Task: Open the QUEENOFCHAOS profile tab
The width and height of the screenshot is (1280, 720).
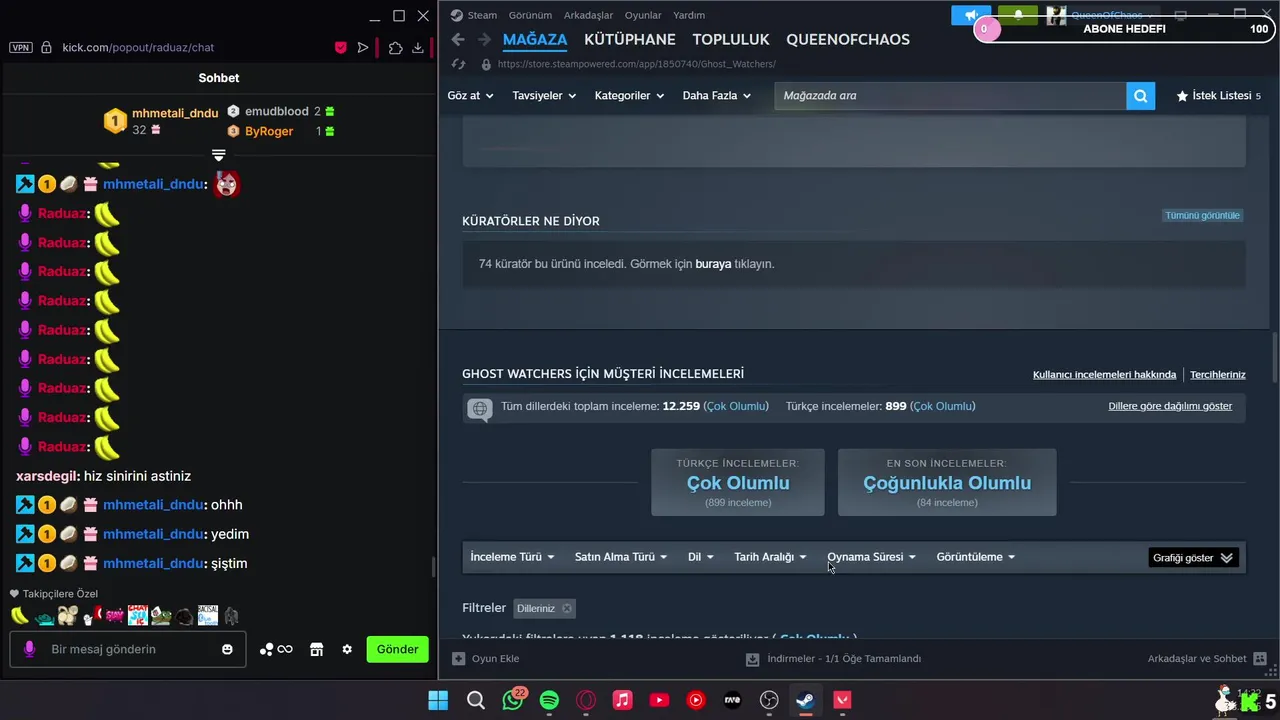Action: coord(848,40)
